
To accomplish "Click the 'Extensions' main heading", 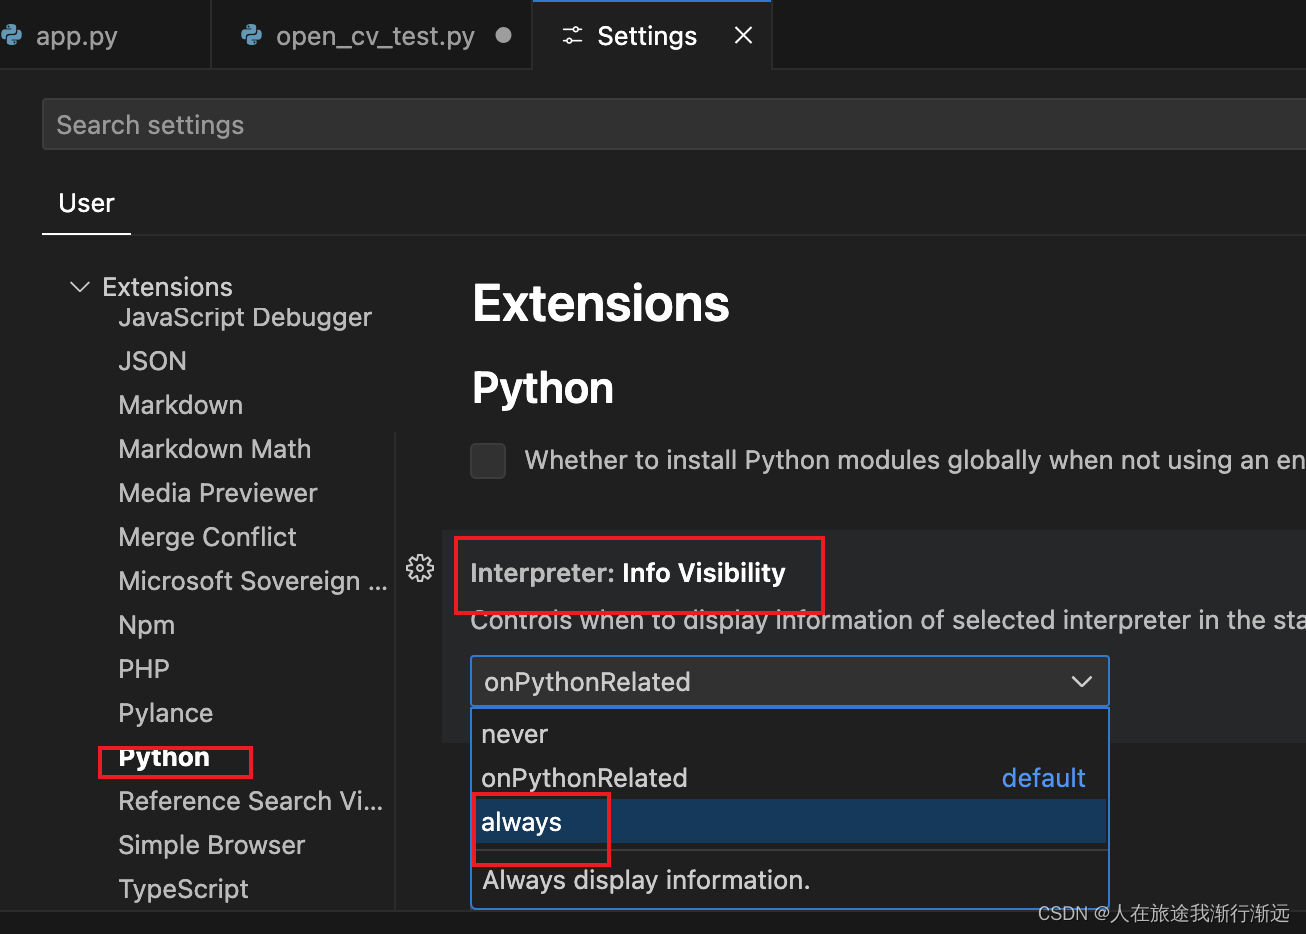I will (x=601, y=303).
